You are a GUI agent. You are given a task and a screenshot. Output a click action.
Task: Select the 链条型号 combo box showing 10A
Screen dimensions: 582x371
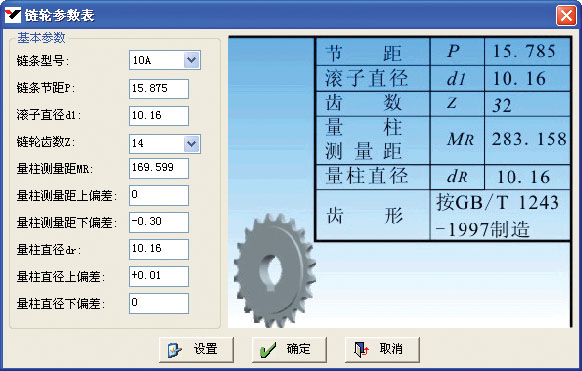(x=165, y=60)
